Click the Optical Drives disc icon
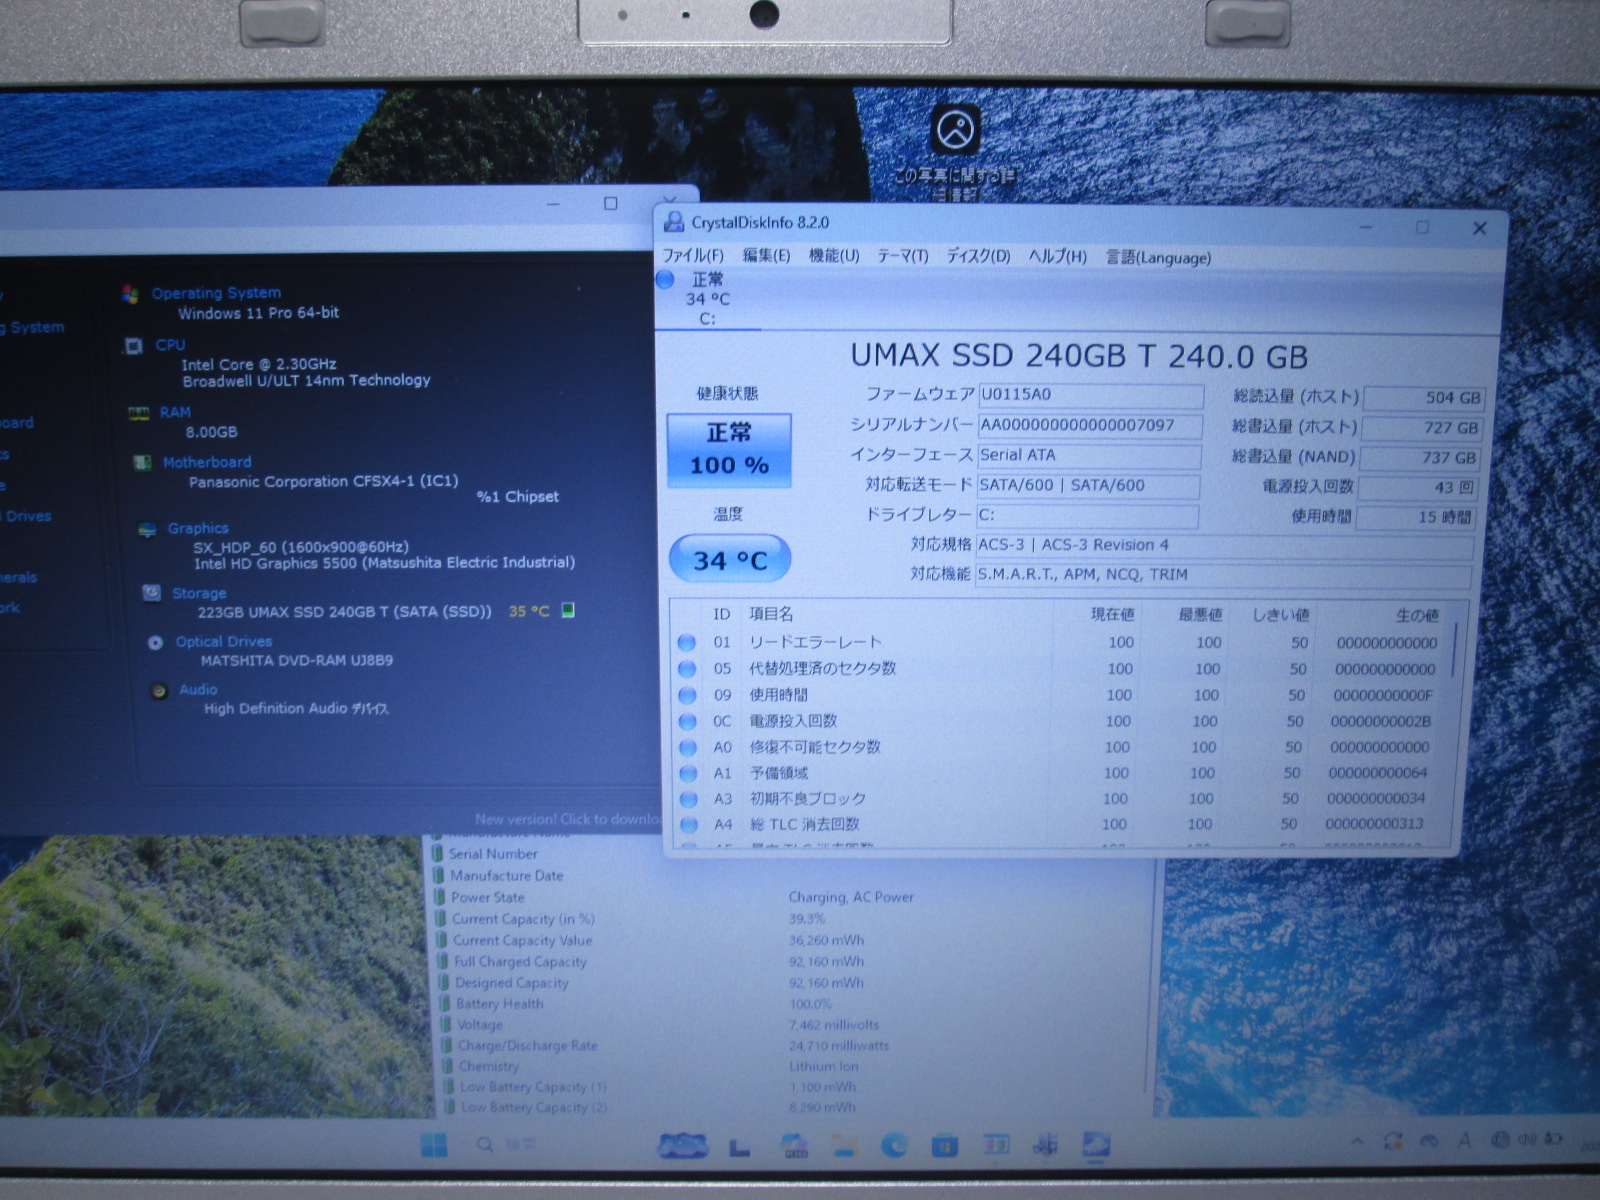The image size is (1600, 1200). click(155, 643)
